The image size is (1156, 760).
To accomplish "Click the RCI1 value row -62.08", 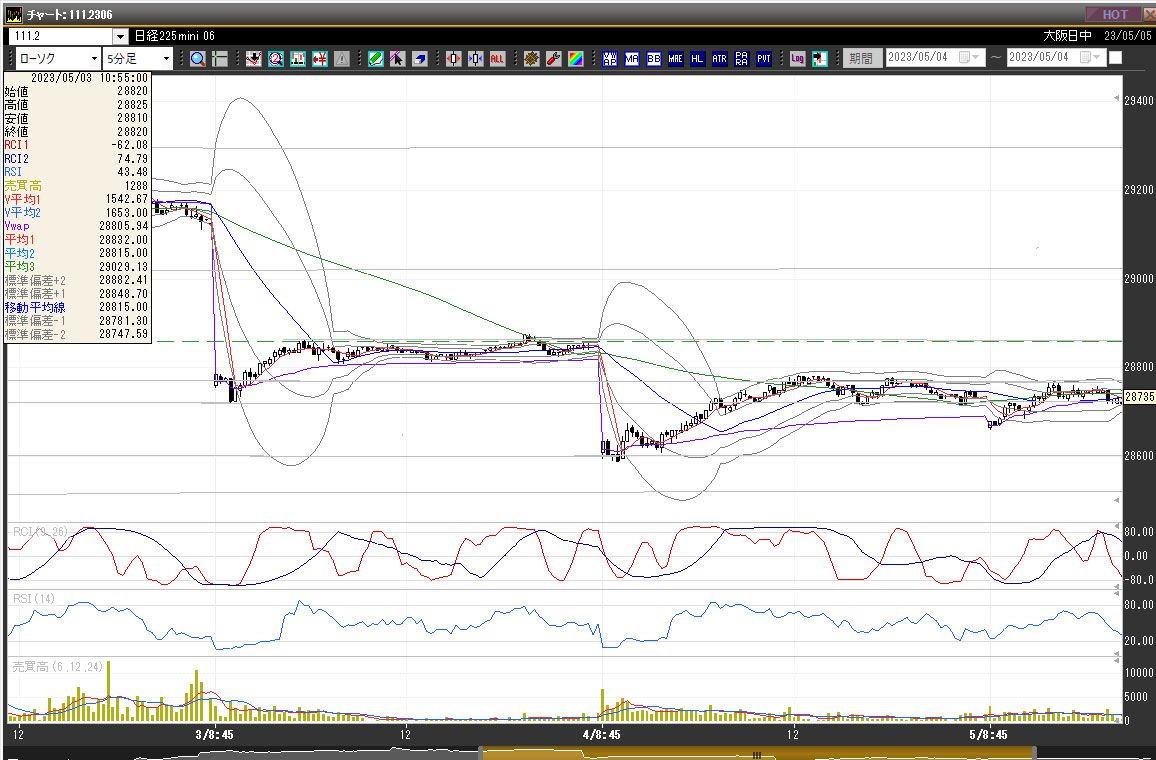I will [77, 145].
